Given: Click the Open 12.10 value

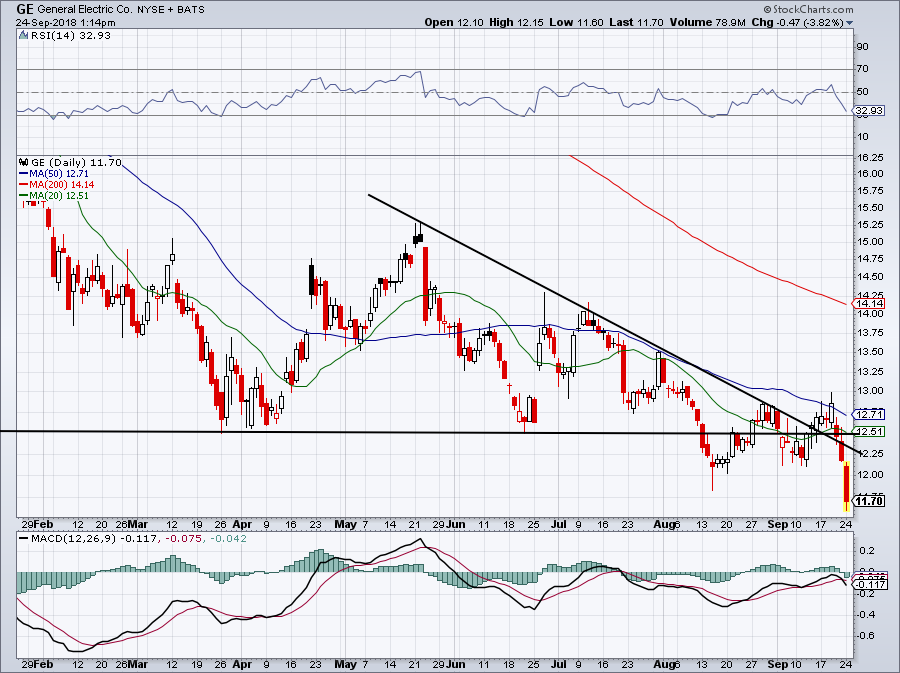Looking at the screenshot, I should coord(455,22).
